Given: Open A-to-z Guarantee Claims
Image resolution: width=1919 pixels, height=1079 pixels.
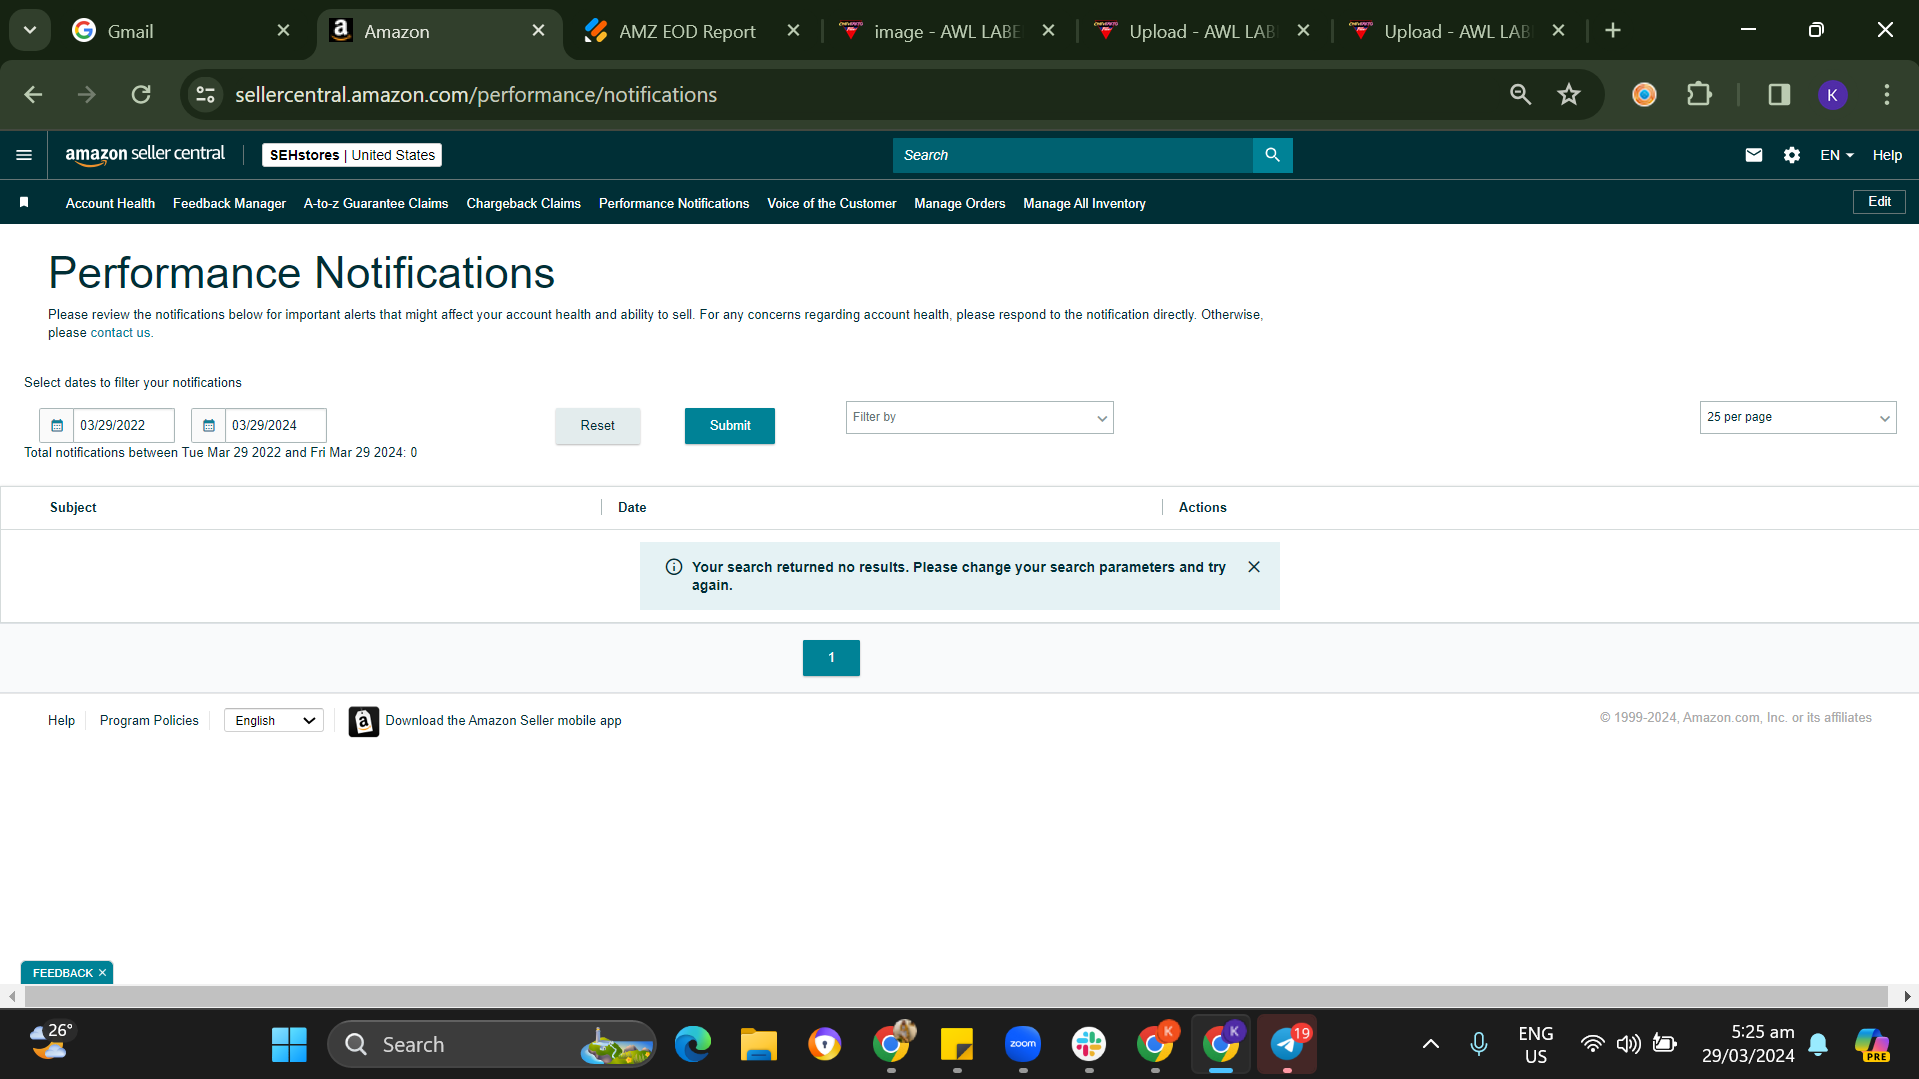Looking at the screenshot, I should pos(376,203).
